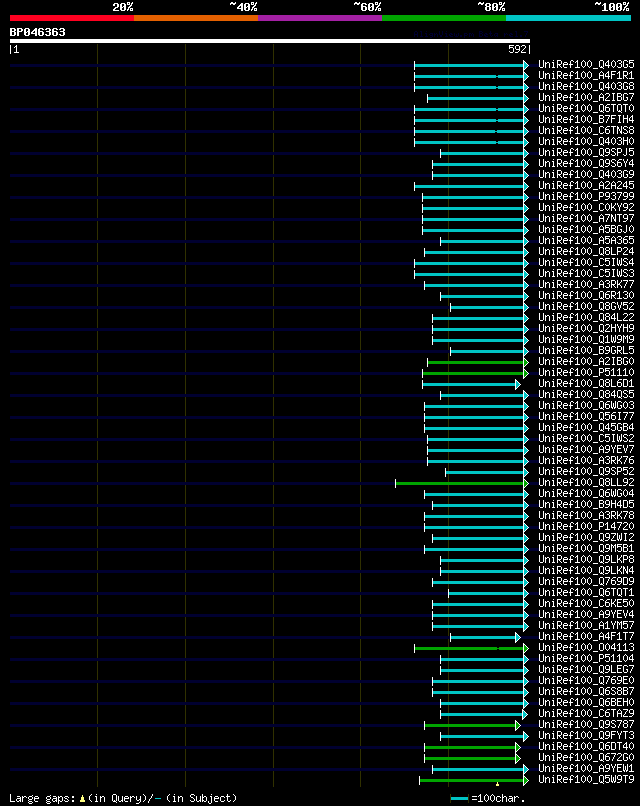
Task: Select the UniRef100_Q9LKP8 label
Action: [x=586, y=560]
